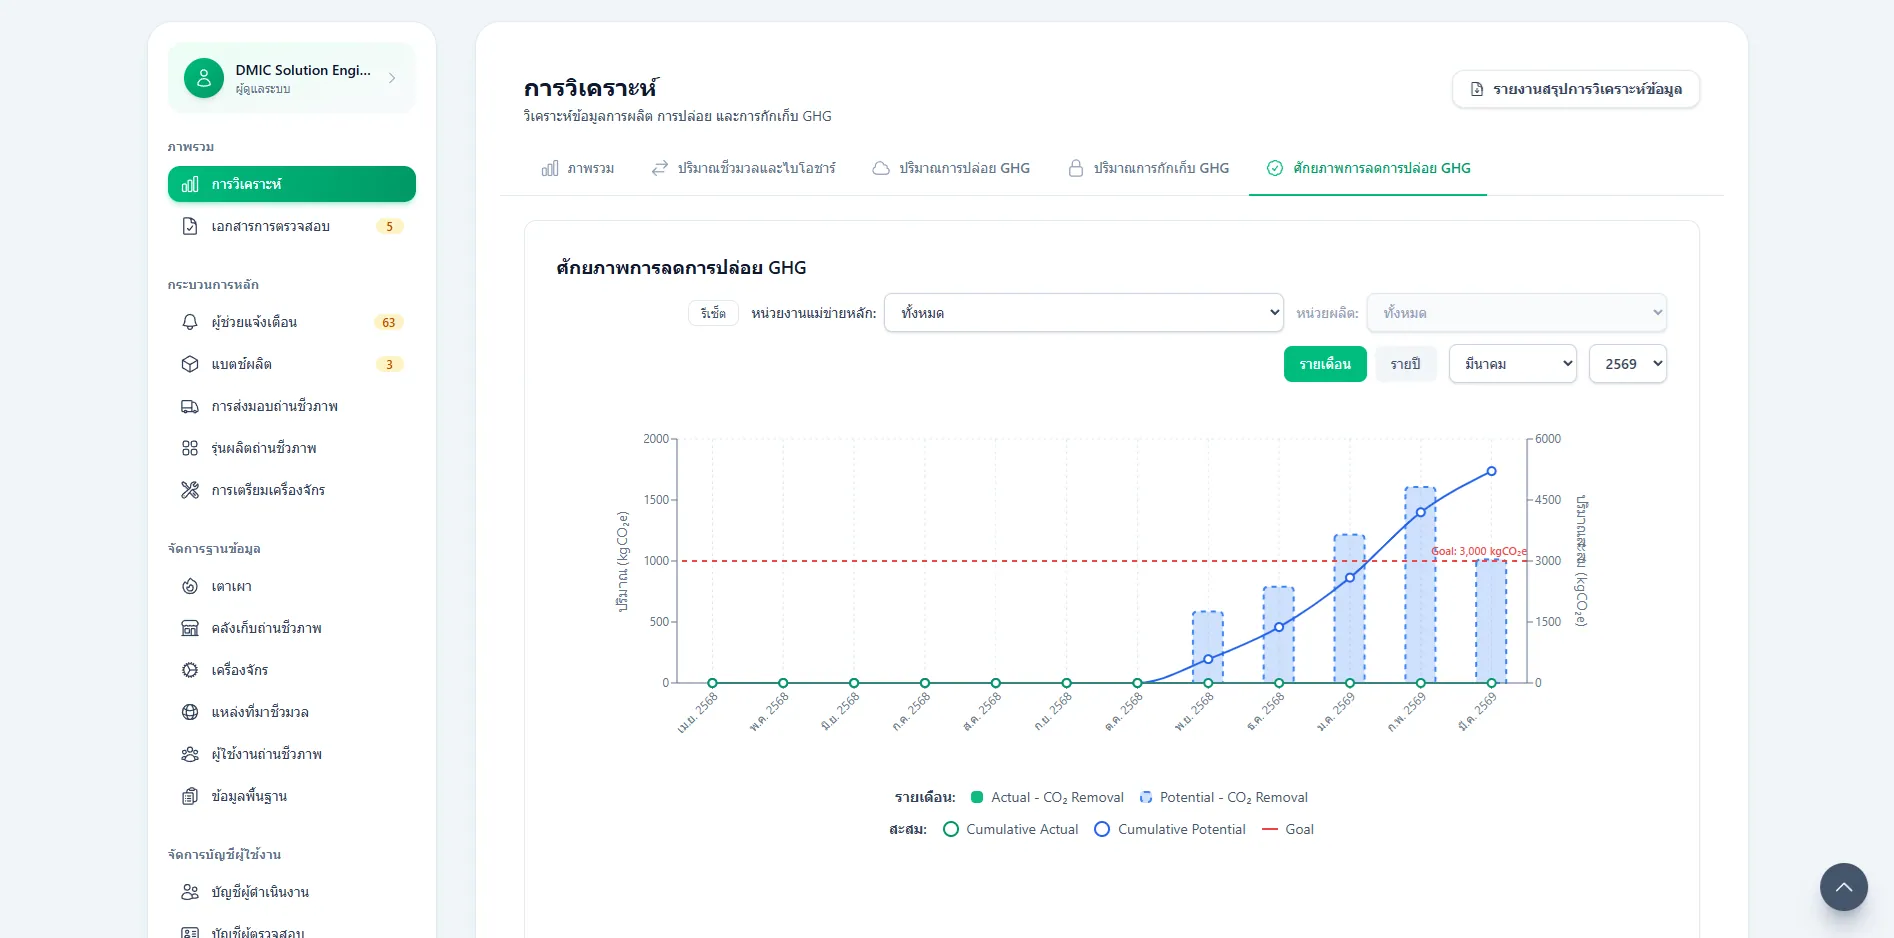
Task: Click the truck icon for การส่งมอบถ่านชีวภาพ
Action: tap(190, 406)
